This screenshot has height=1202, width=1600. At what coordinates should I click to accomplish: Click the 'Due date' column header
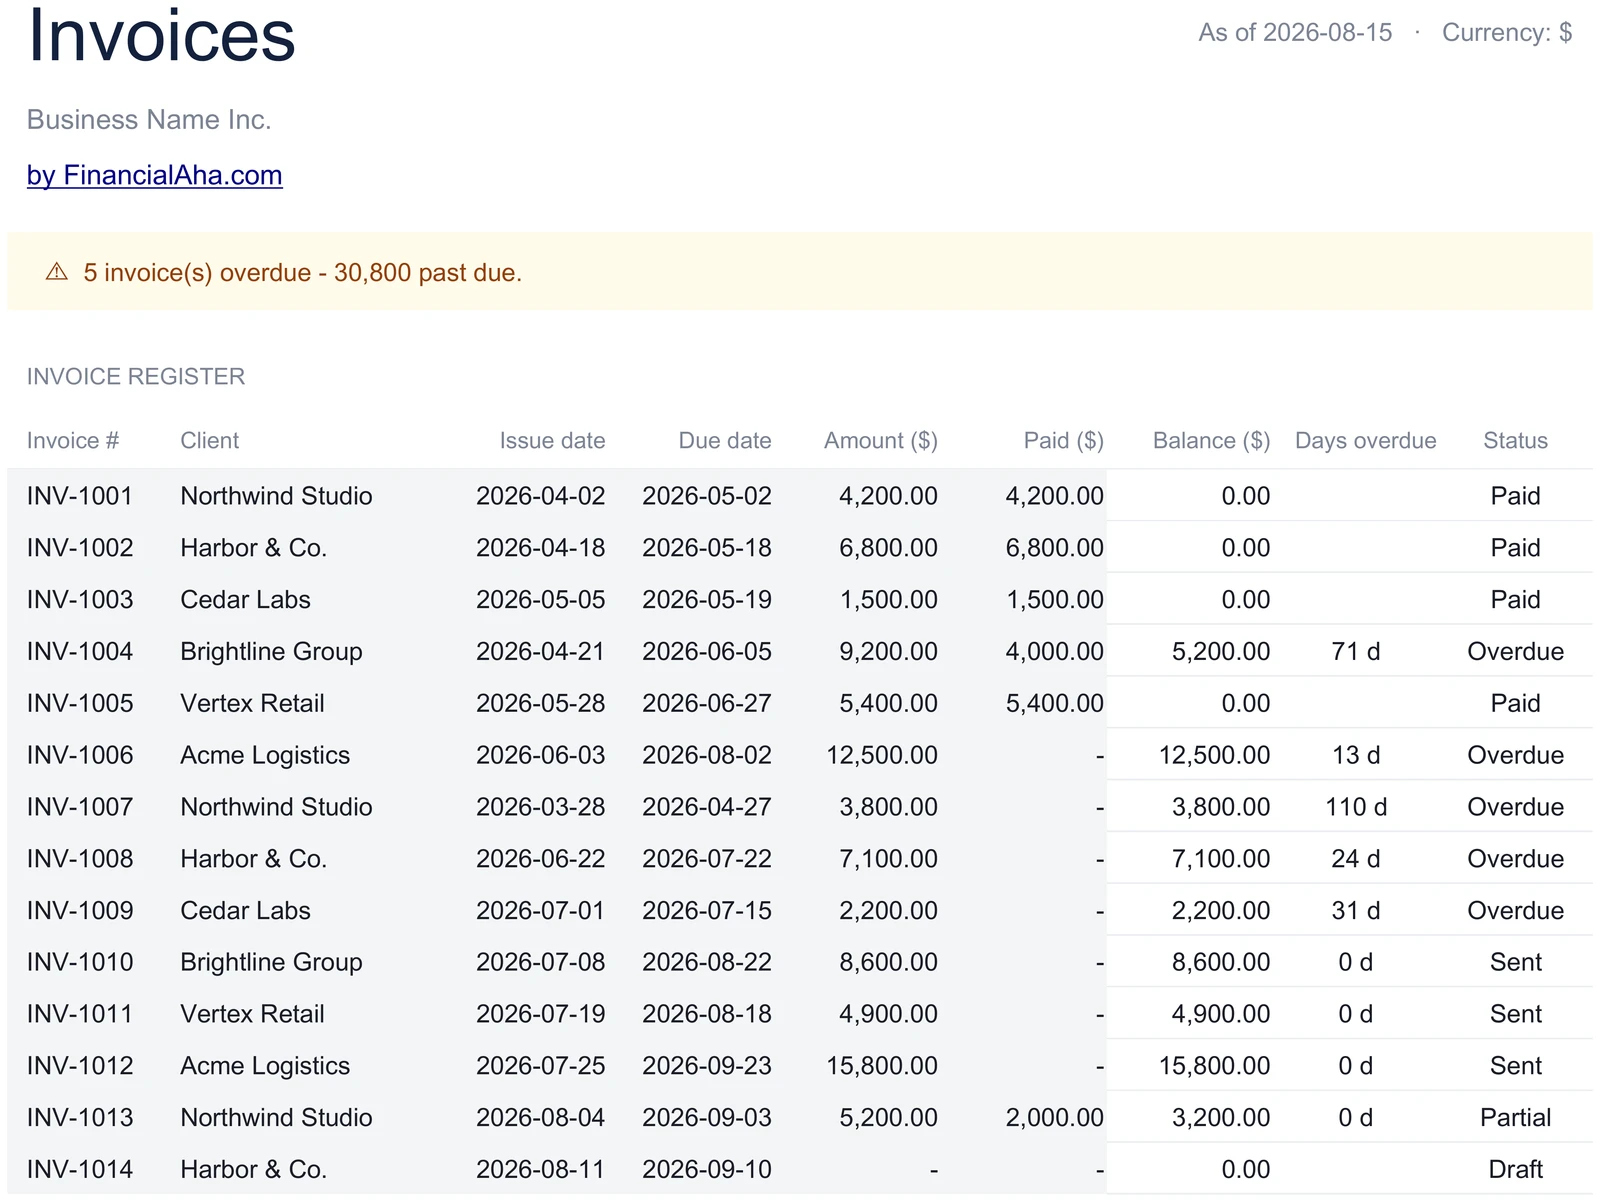(x=725, y=441)
